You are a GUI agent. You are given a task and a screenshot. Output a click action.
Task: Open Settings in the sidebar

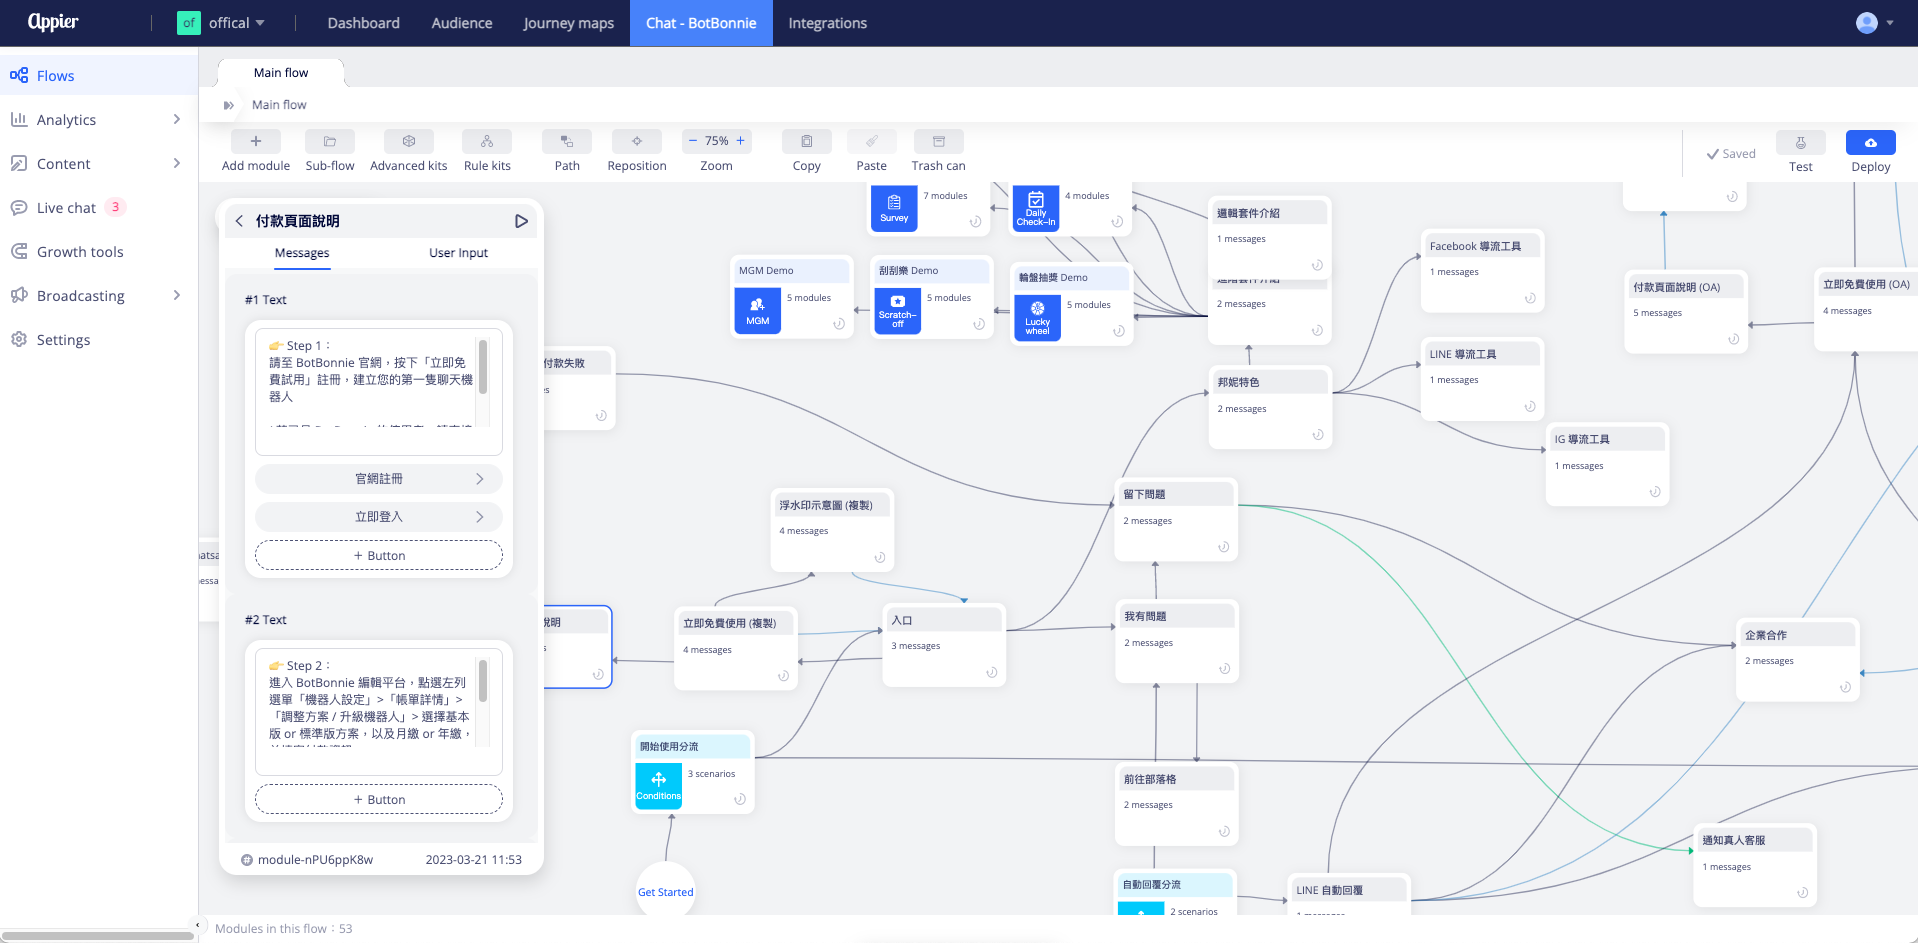pos(98,340)
